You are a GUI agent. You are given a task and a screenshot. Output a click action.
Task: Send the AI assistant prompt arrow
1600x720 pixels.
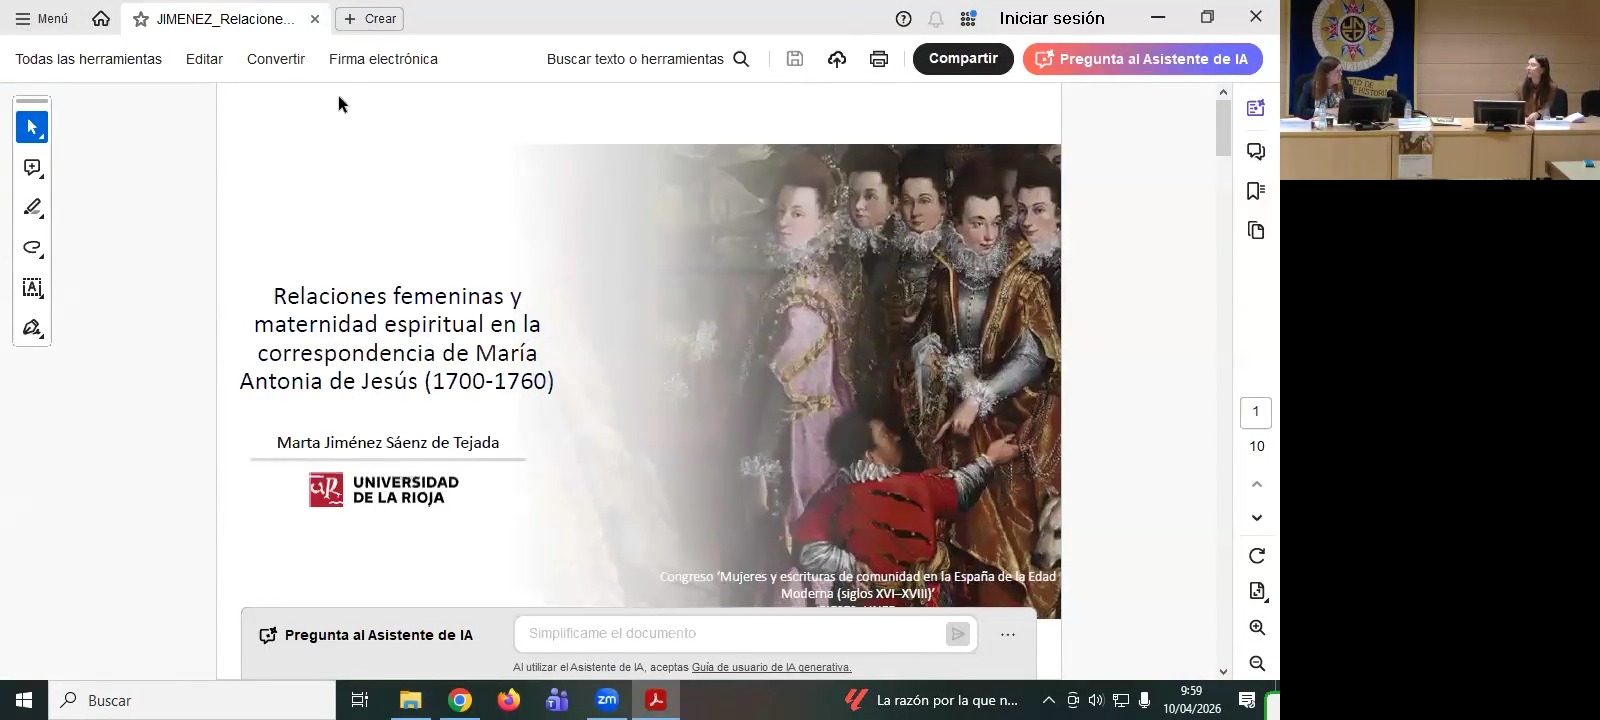click(958, 634)
